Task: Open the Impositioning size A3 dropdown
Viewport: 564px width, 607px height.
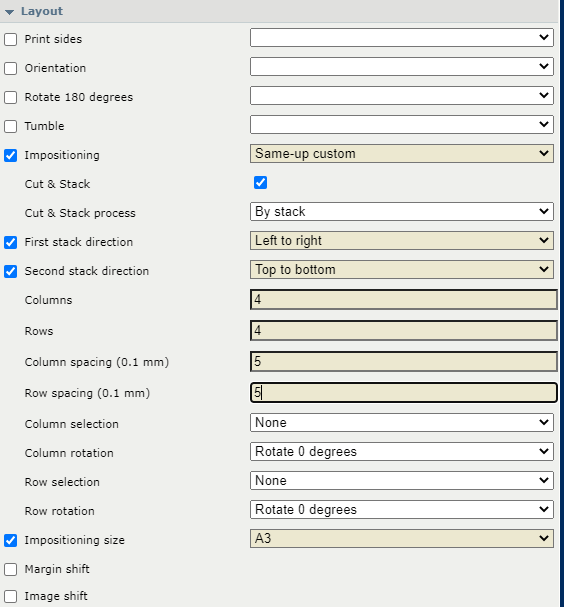Action: pos(402,538)
